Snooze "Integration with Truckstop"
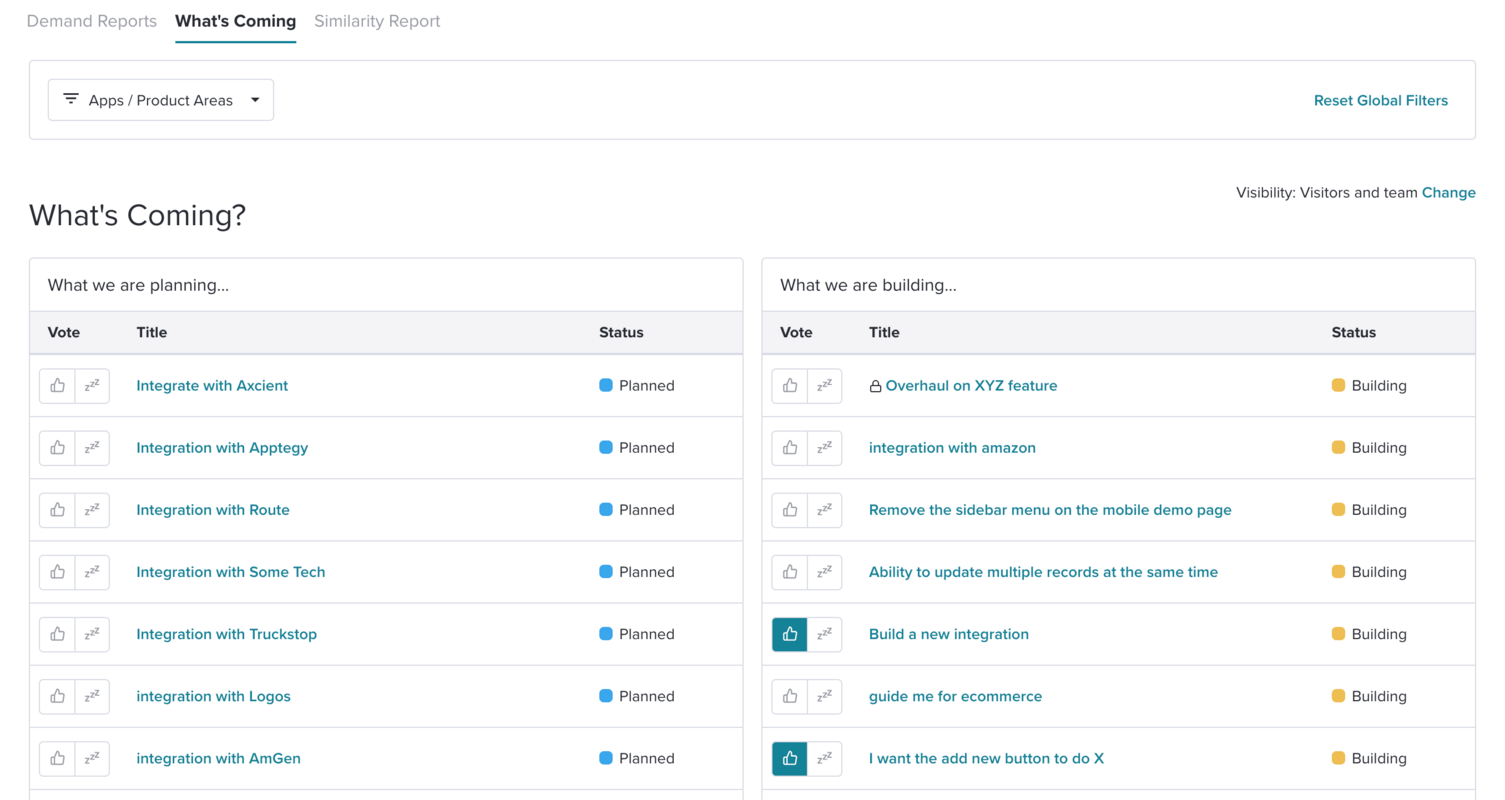This screenshot has height=800, width=1505. pos(92,633)
